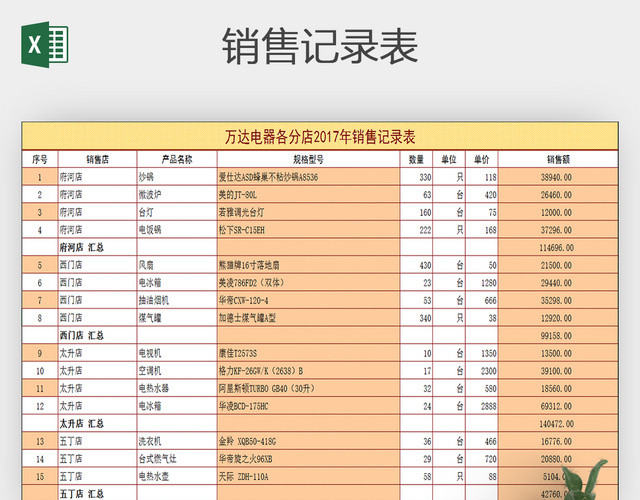Click the 规格型号 column header
The height and width of the screenshot is (500, 640).
(x=308, y=159)
